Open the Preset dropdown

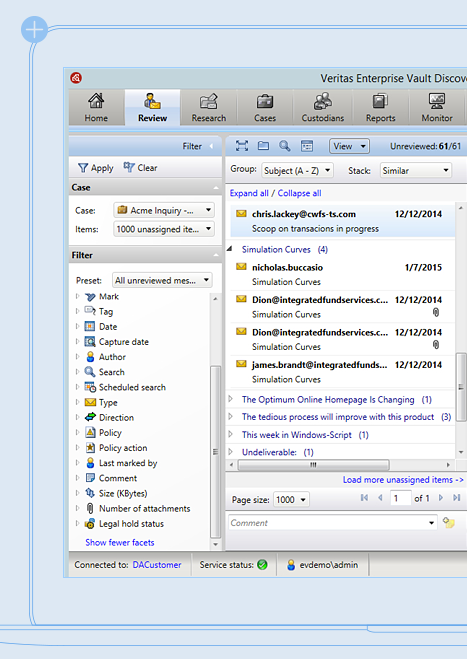(x=162, y=280)
